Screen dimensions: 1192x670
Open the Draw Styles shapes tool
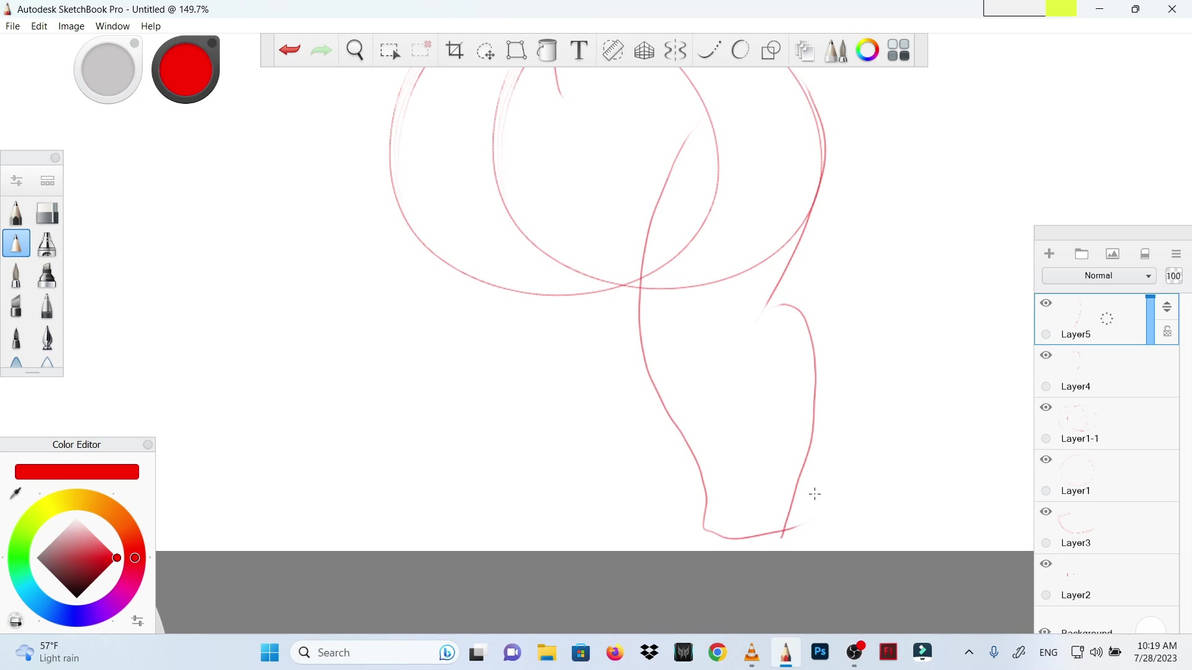771,50
